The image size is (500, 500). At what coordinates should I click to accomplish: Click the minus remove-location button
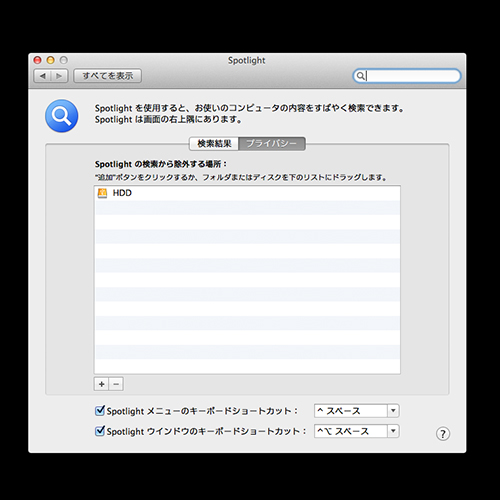point(116,384)
